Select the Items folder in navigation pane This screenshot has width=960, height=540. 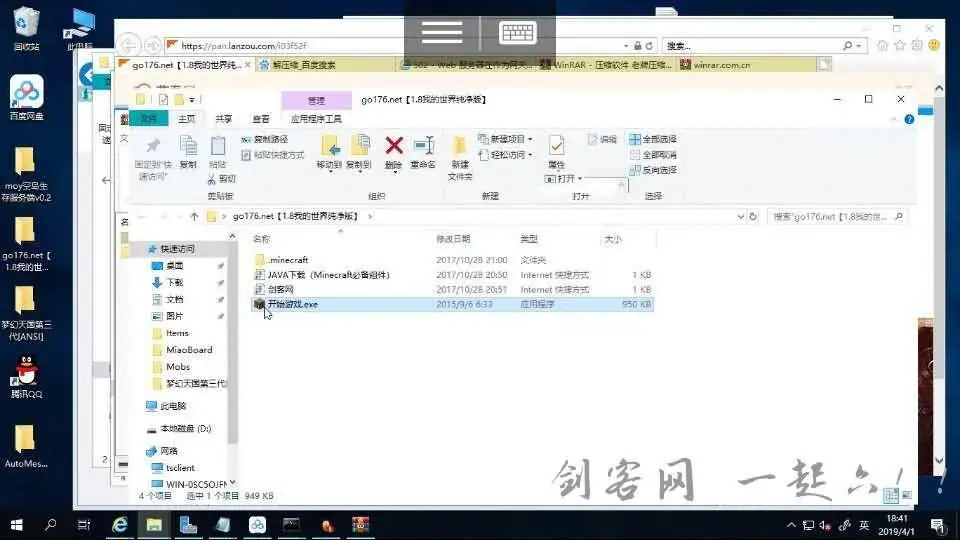click(177, 333)
